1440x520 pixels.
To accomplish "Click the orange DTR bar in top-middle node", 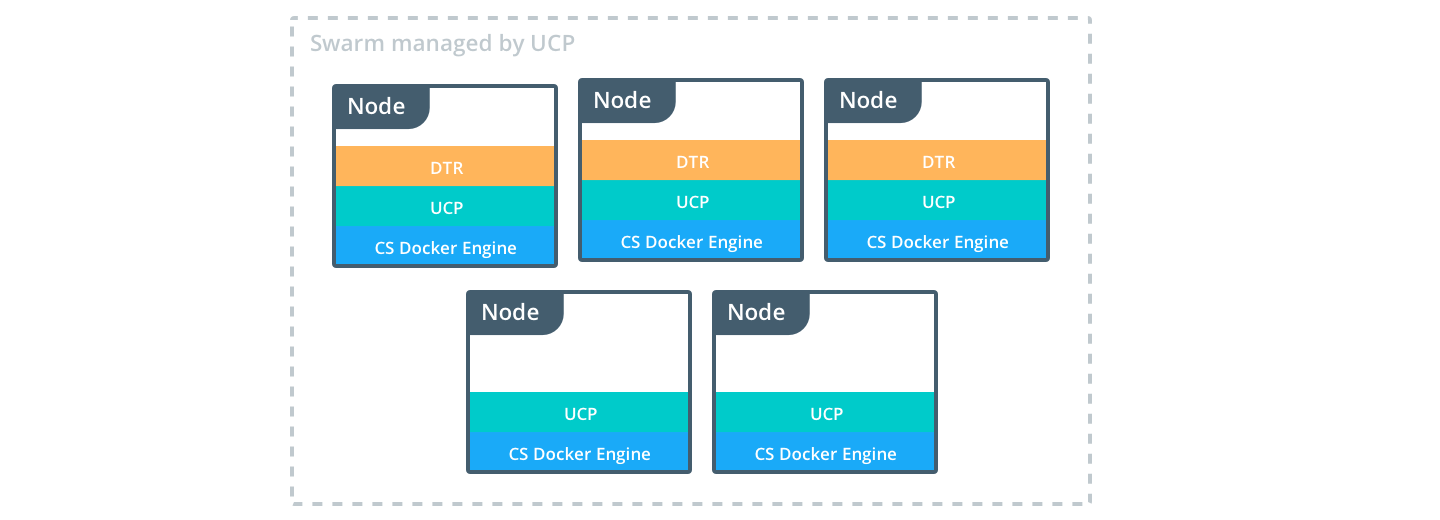I will pos(691,161).
